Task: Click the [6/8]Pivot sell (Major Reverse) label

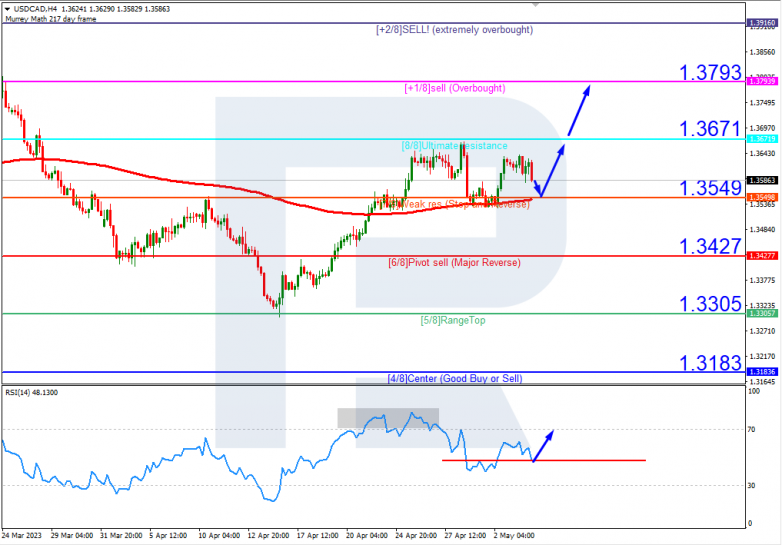Action: tap(454, 262)
